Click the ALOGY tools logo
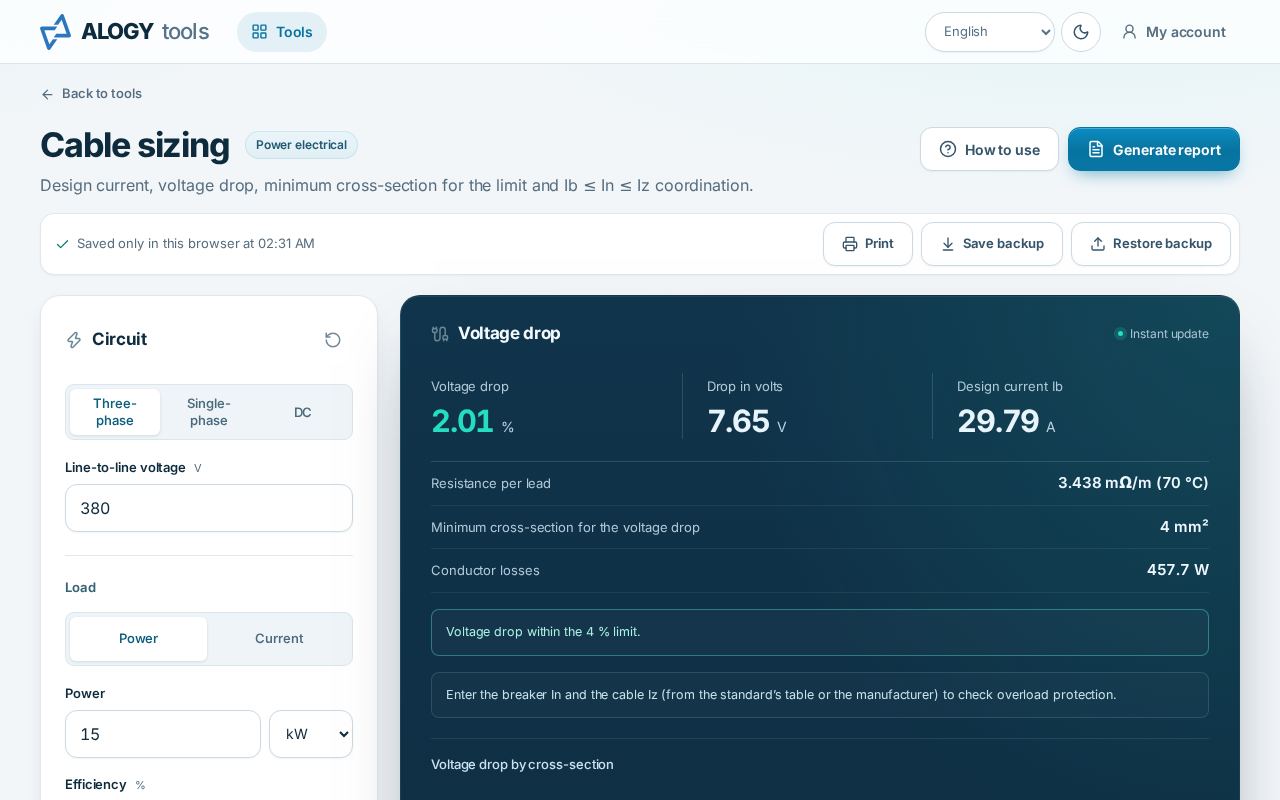The width and height of the screenshot is (1280, 800). 125,32
